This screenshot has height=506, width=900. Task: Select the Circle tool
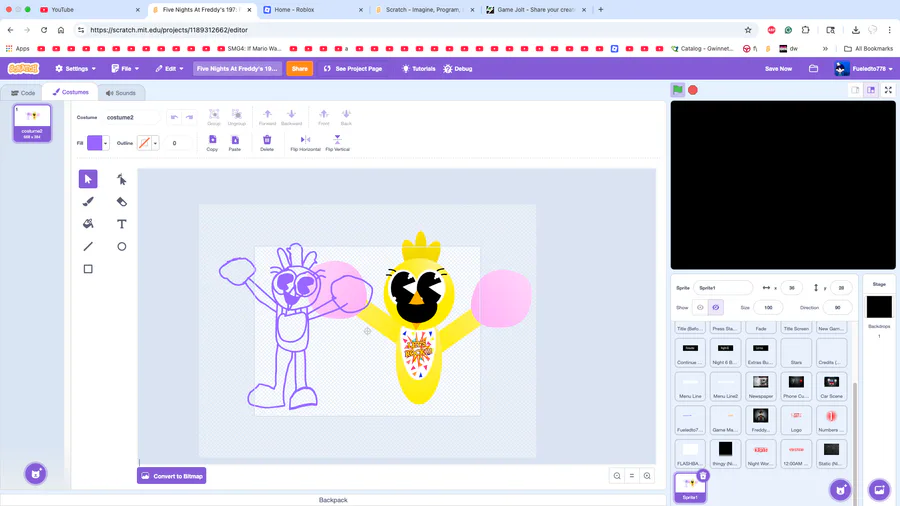pyautogui.click(x=122, y=246)
